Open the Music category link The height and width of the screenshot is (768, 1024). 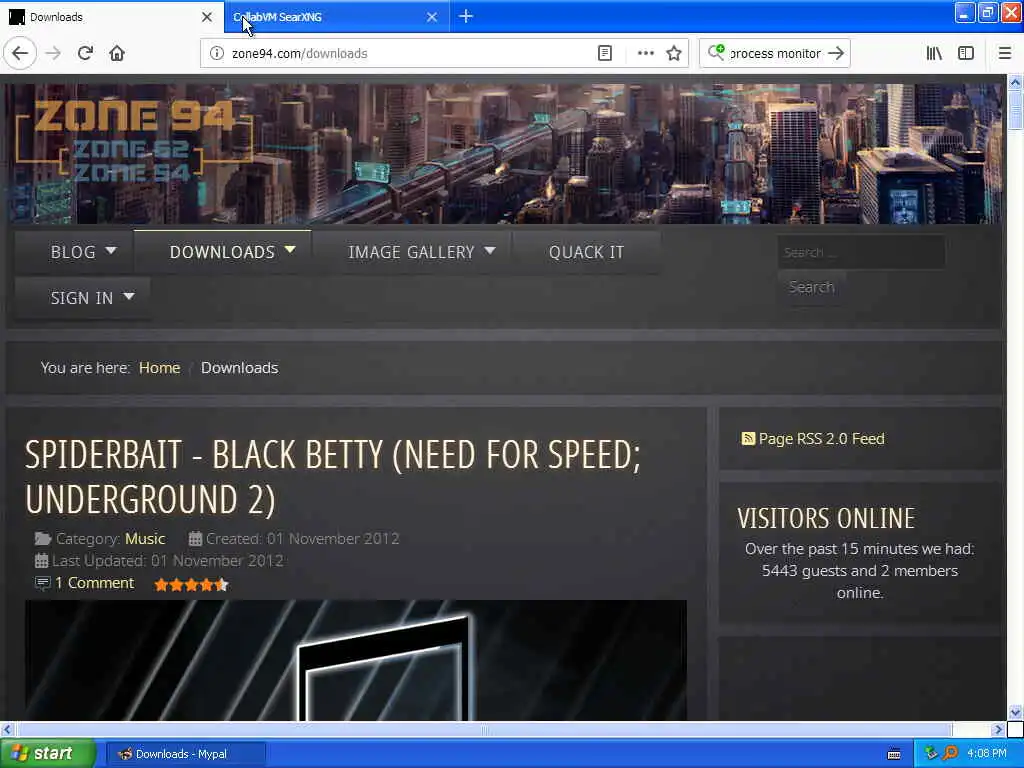pos(145,539)
